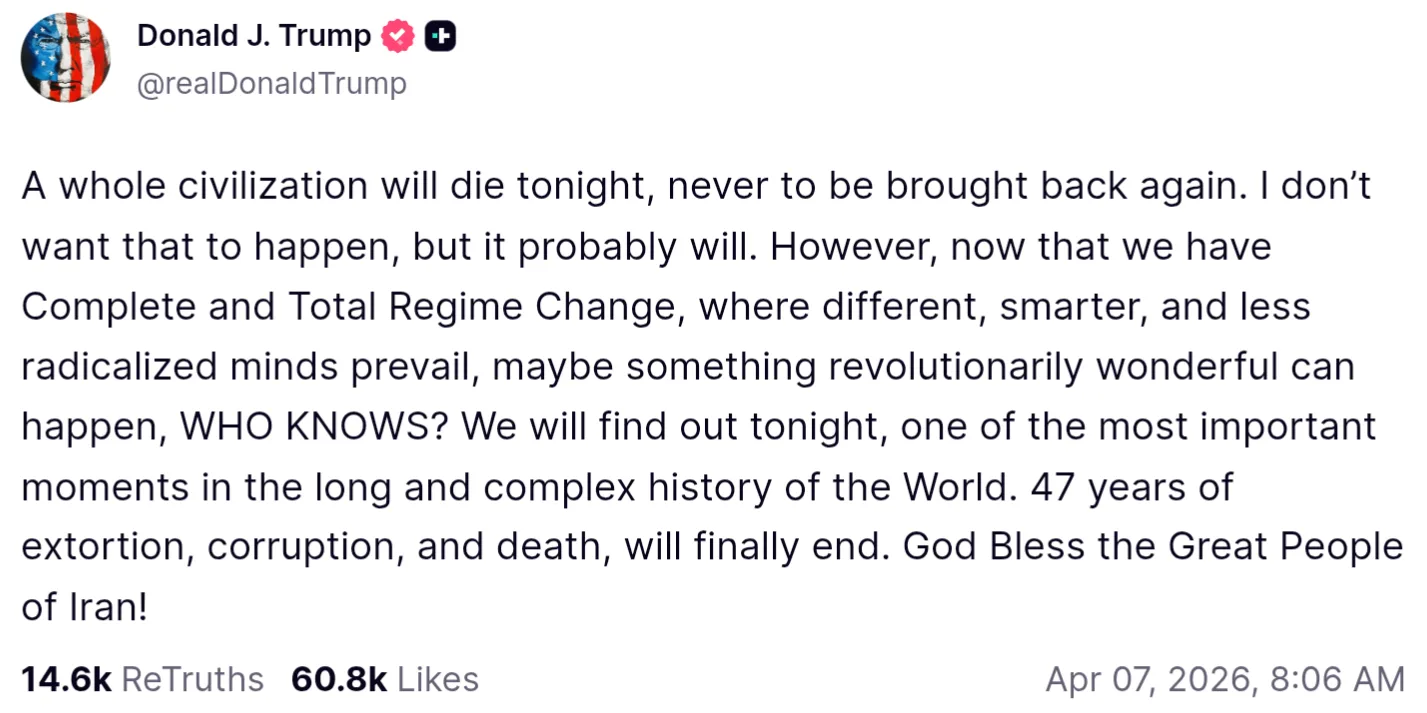
Task: Open the Donald J. Trump display name
Action: pyautogui.click(x=254, y=36)
